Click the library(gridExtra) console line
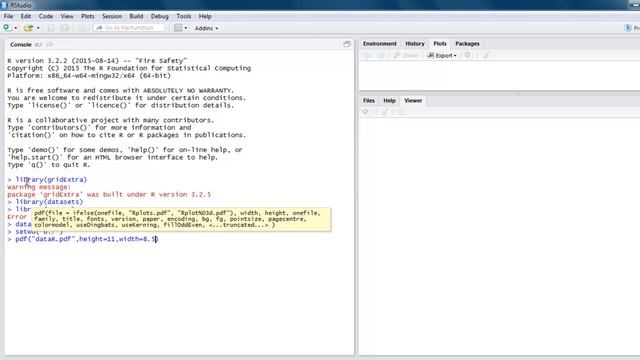 point(47,180)
